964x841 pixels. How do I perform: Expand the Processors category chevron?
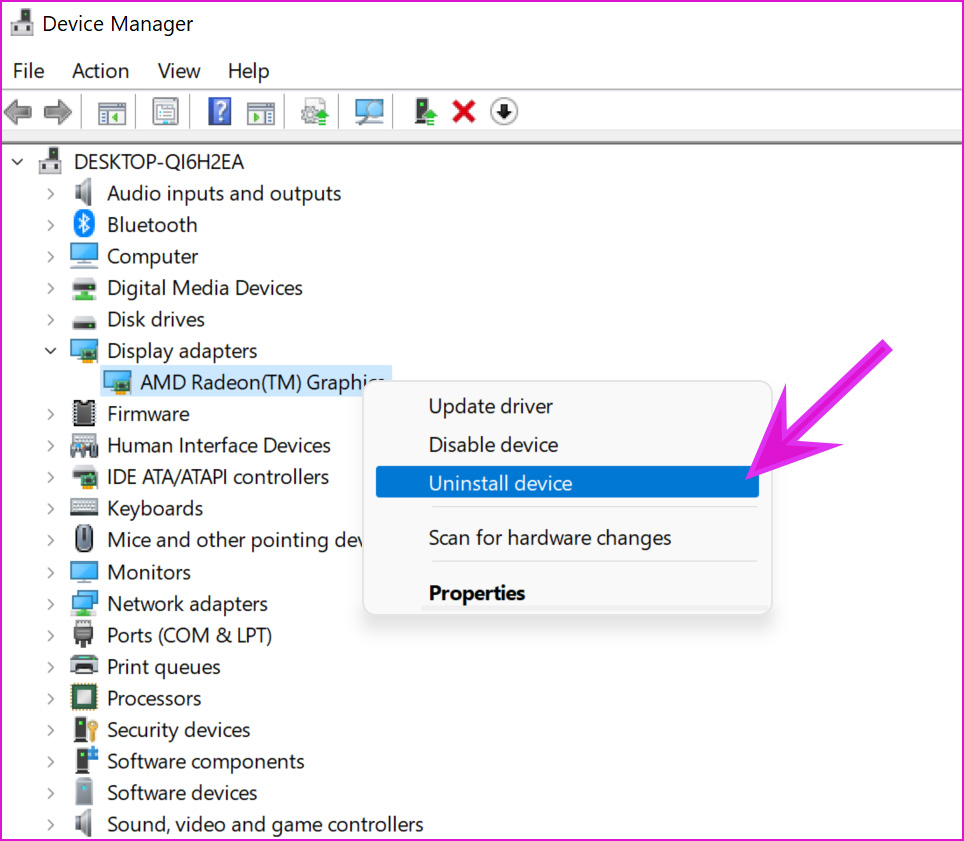50,698
